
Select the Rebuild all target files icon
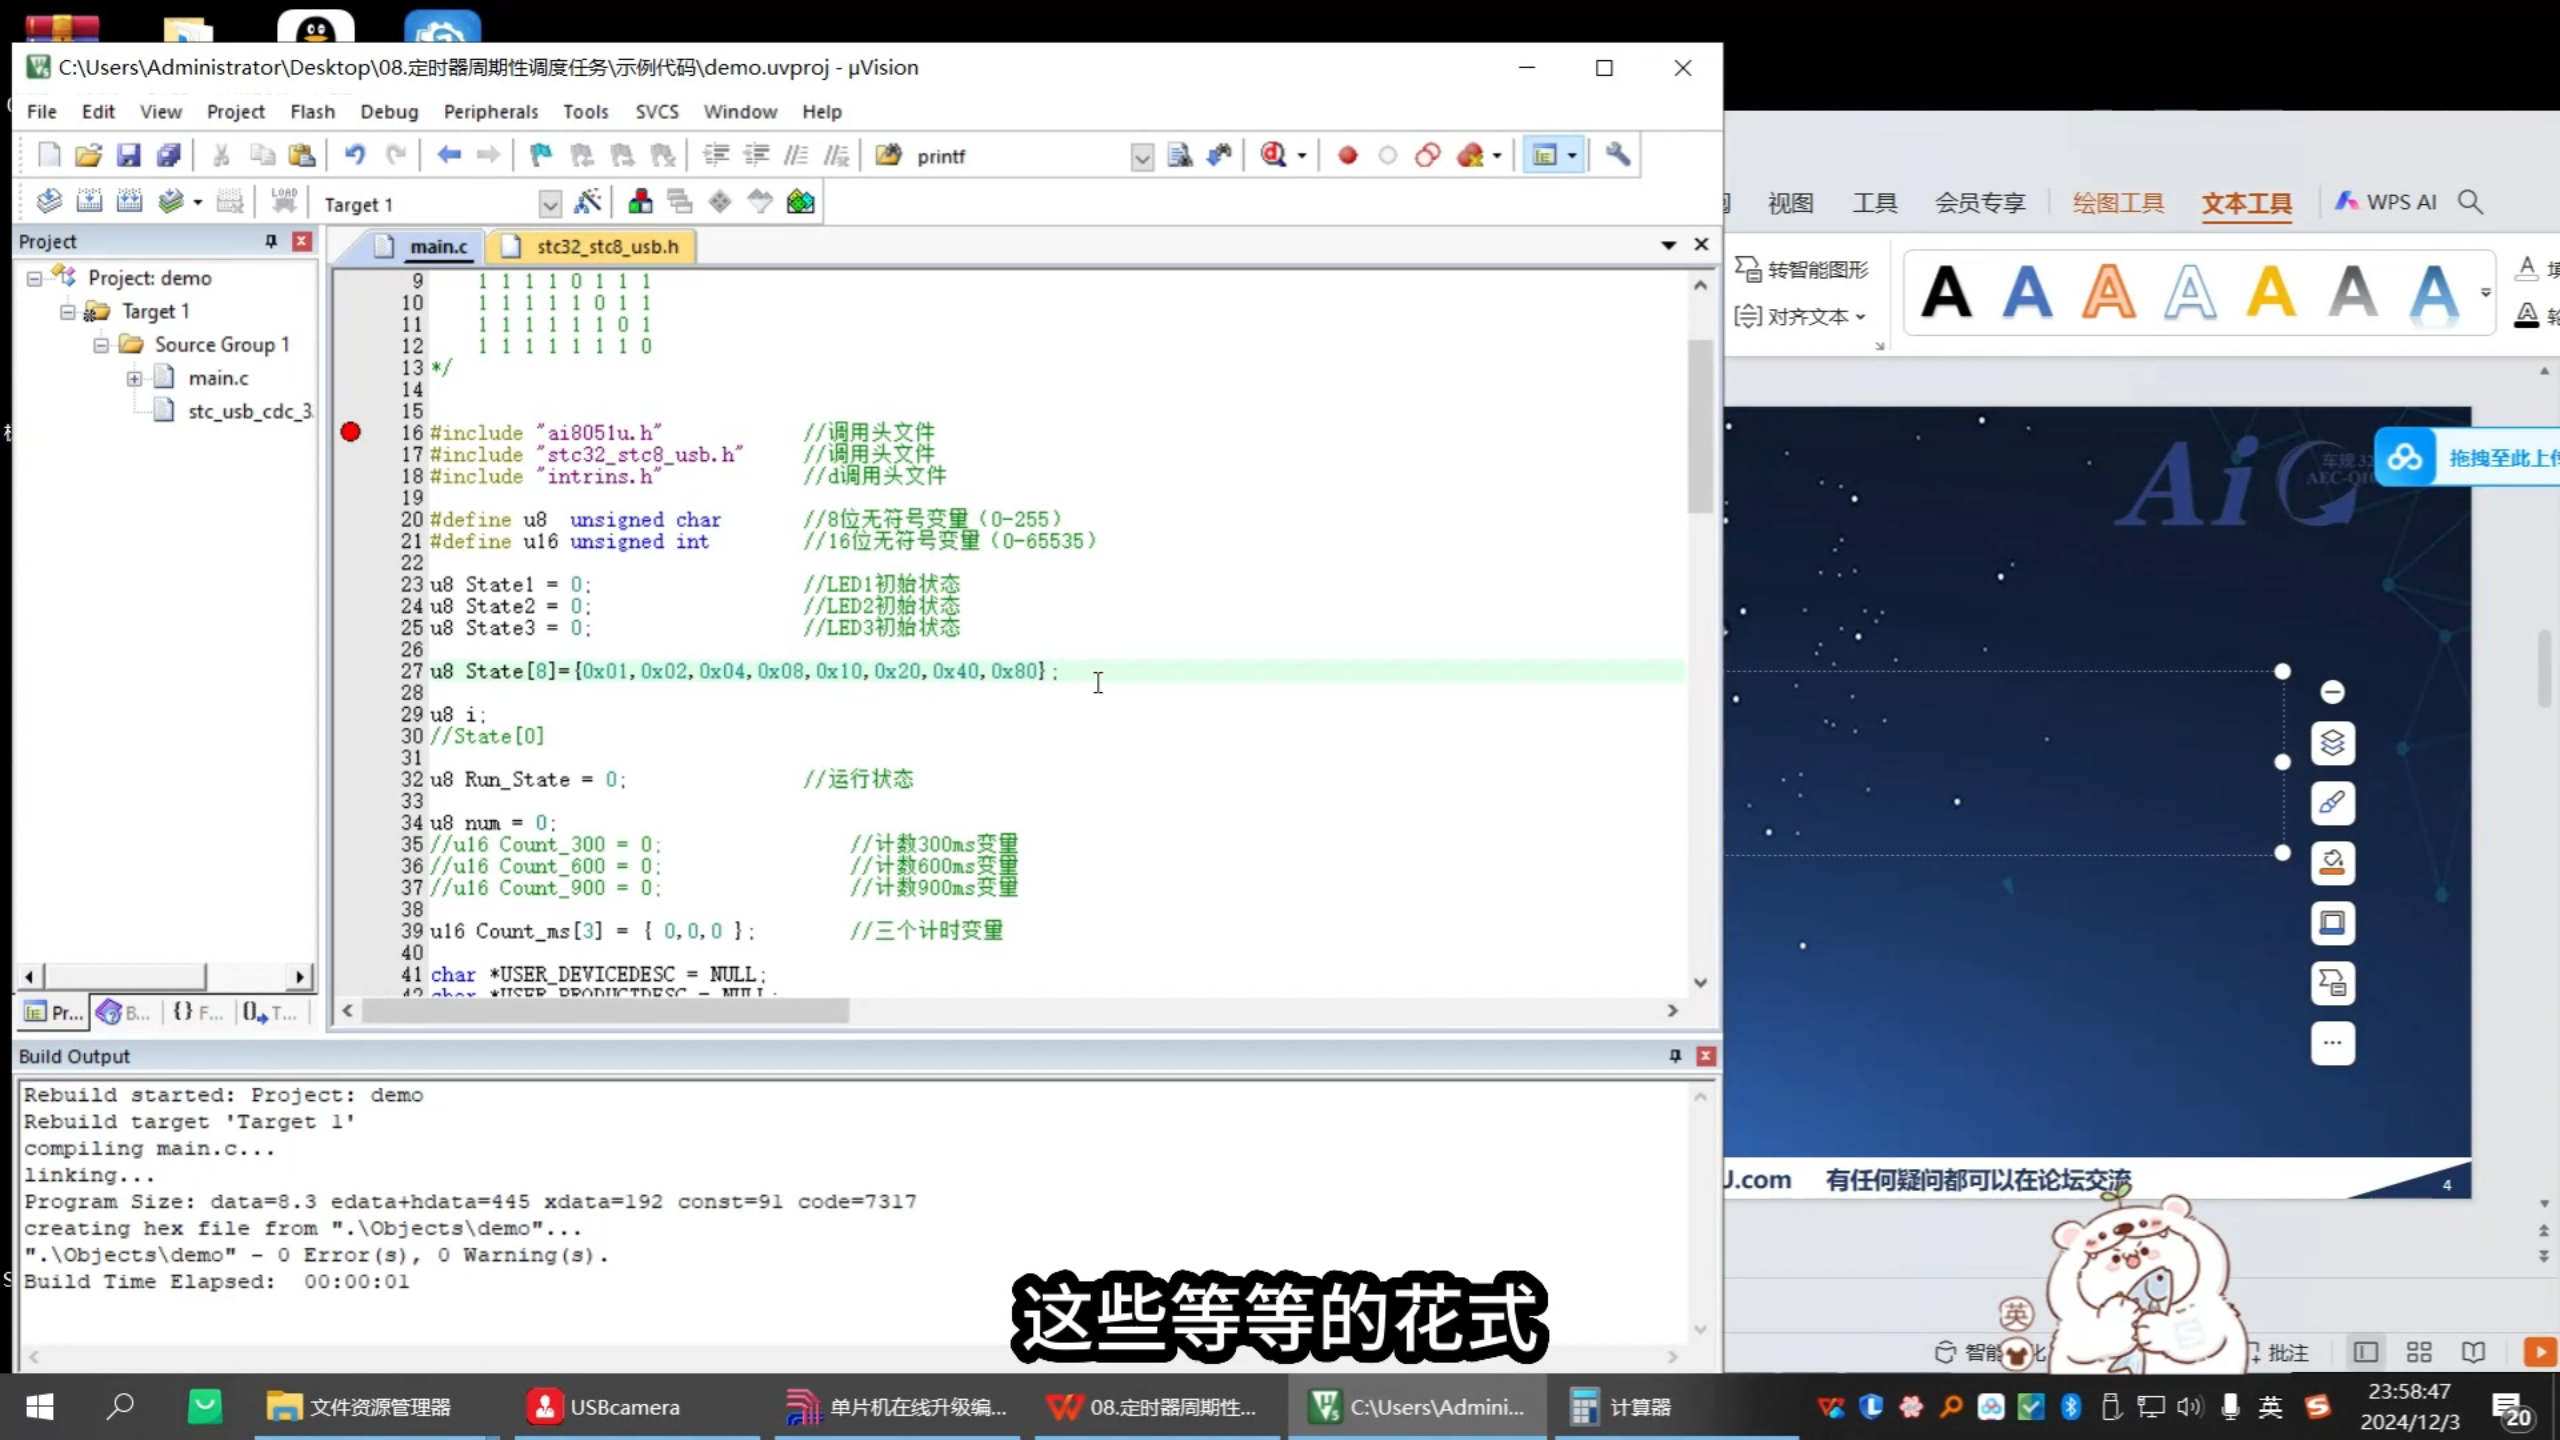[130, 200]
